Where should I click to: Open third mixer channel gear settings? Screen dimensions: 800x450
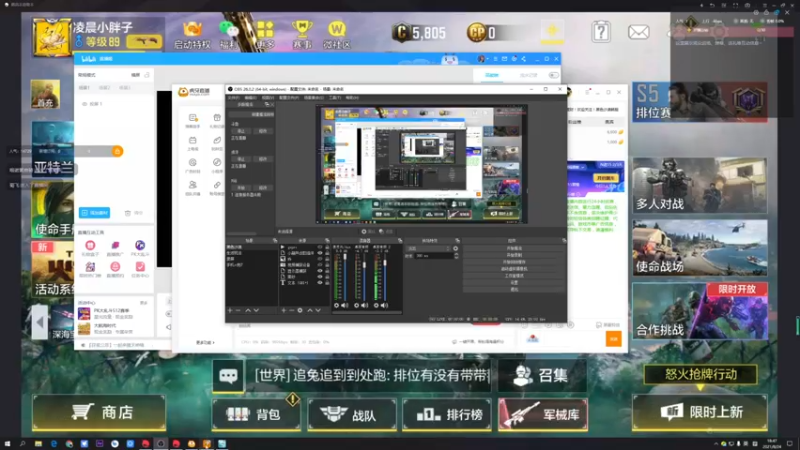pos(376,305)
